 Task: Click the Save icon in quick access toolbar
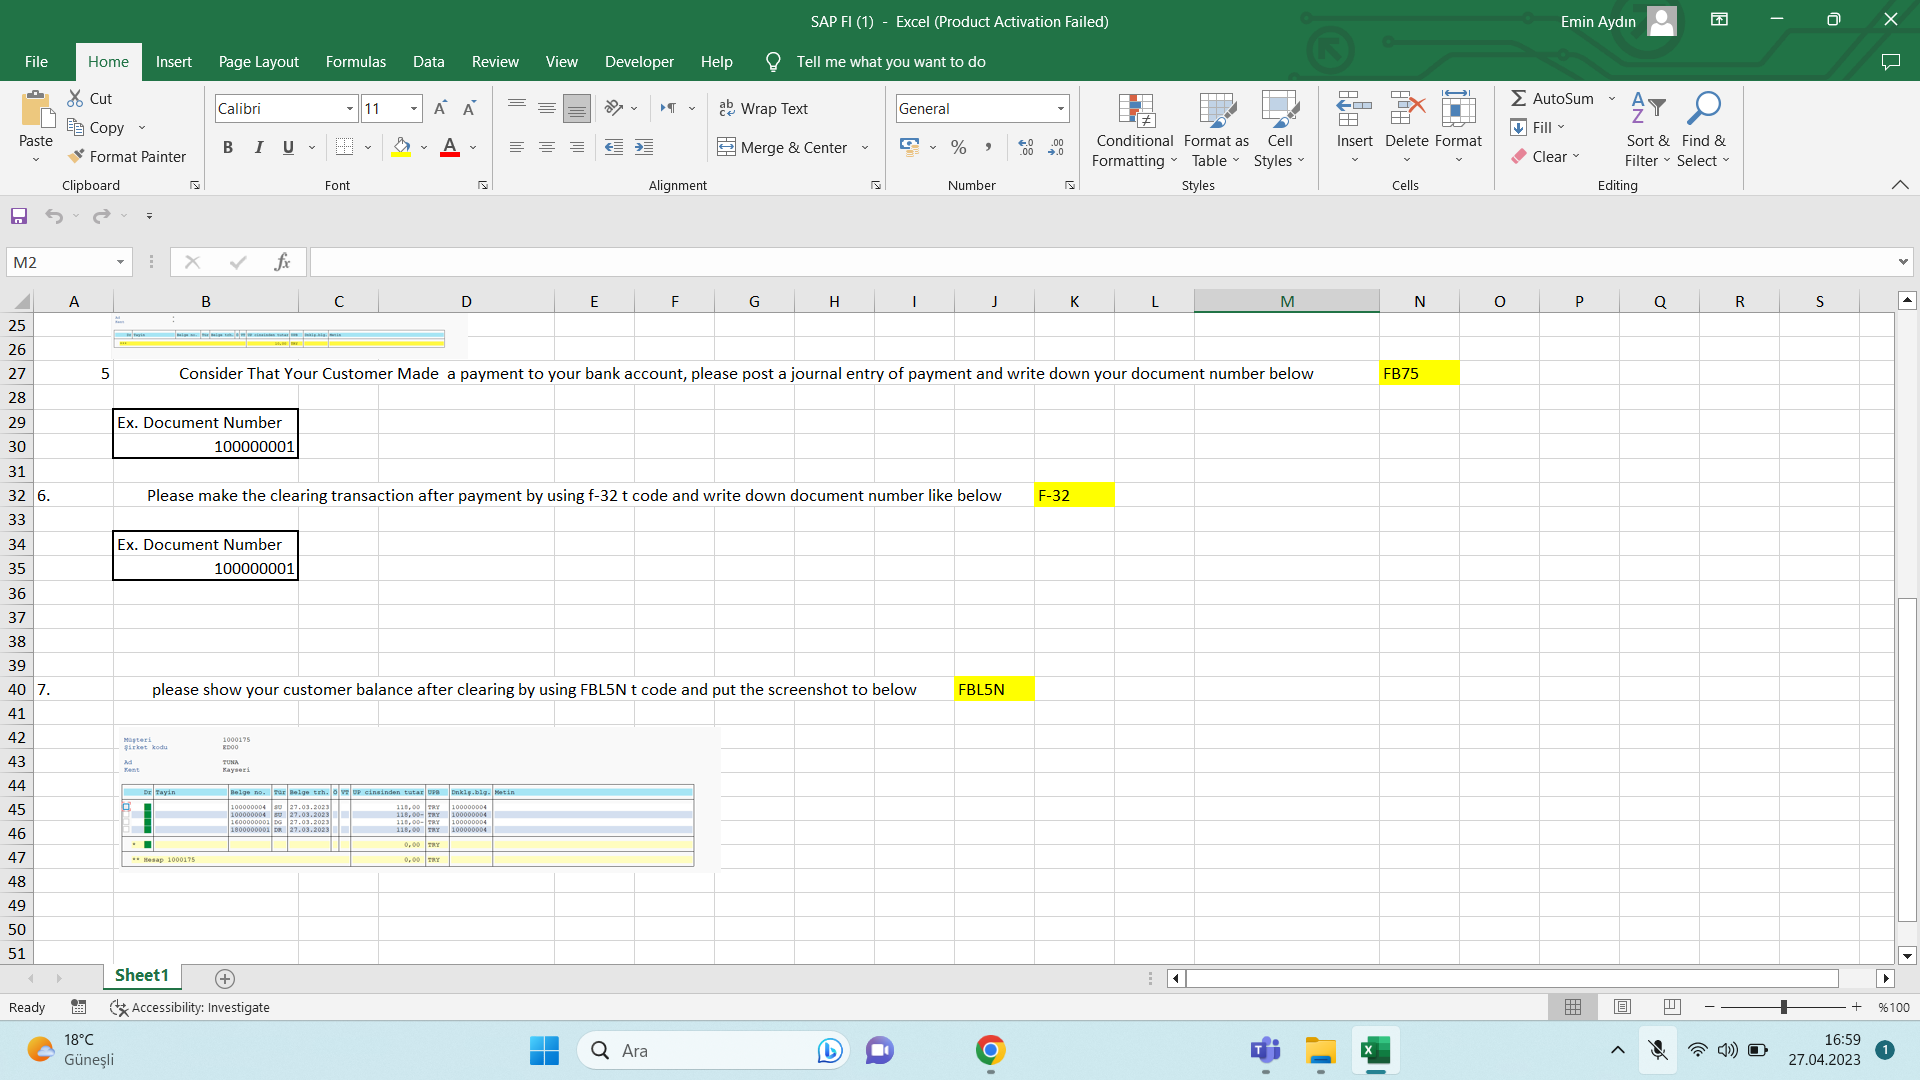point(19,216)
